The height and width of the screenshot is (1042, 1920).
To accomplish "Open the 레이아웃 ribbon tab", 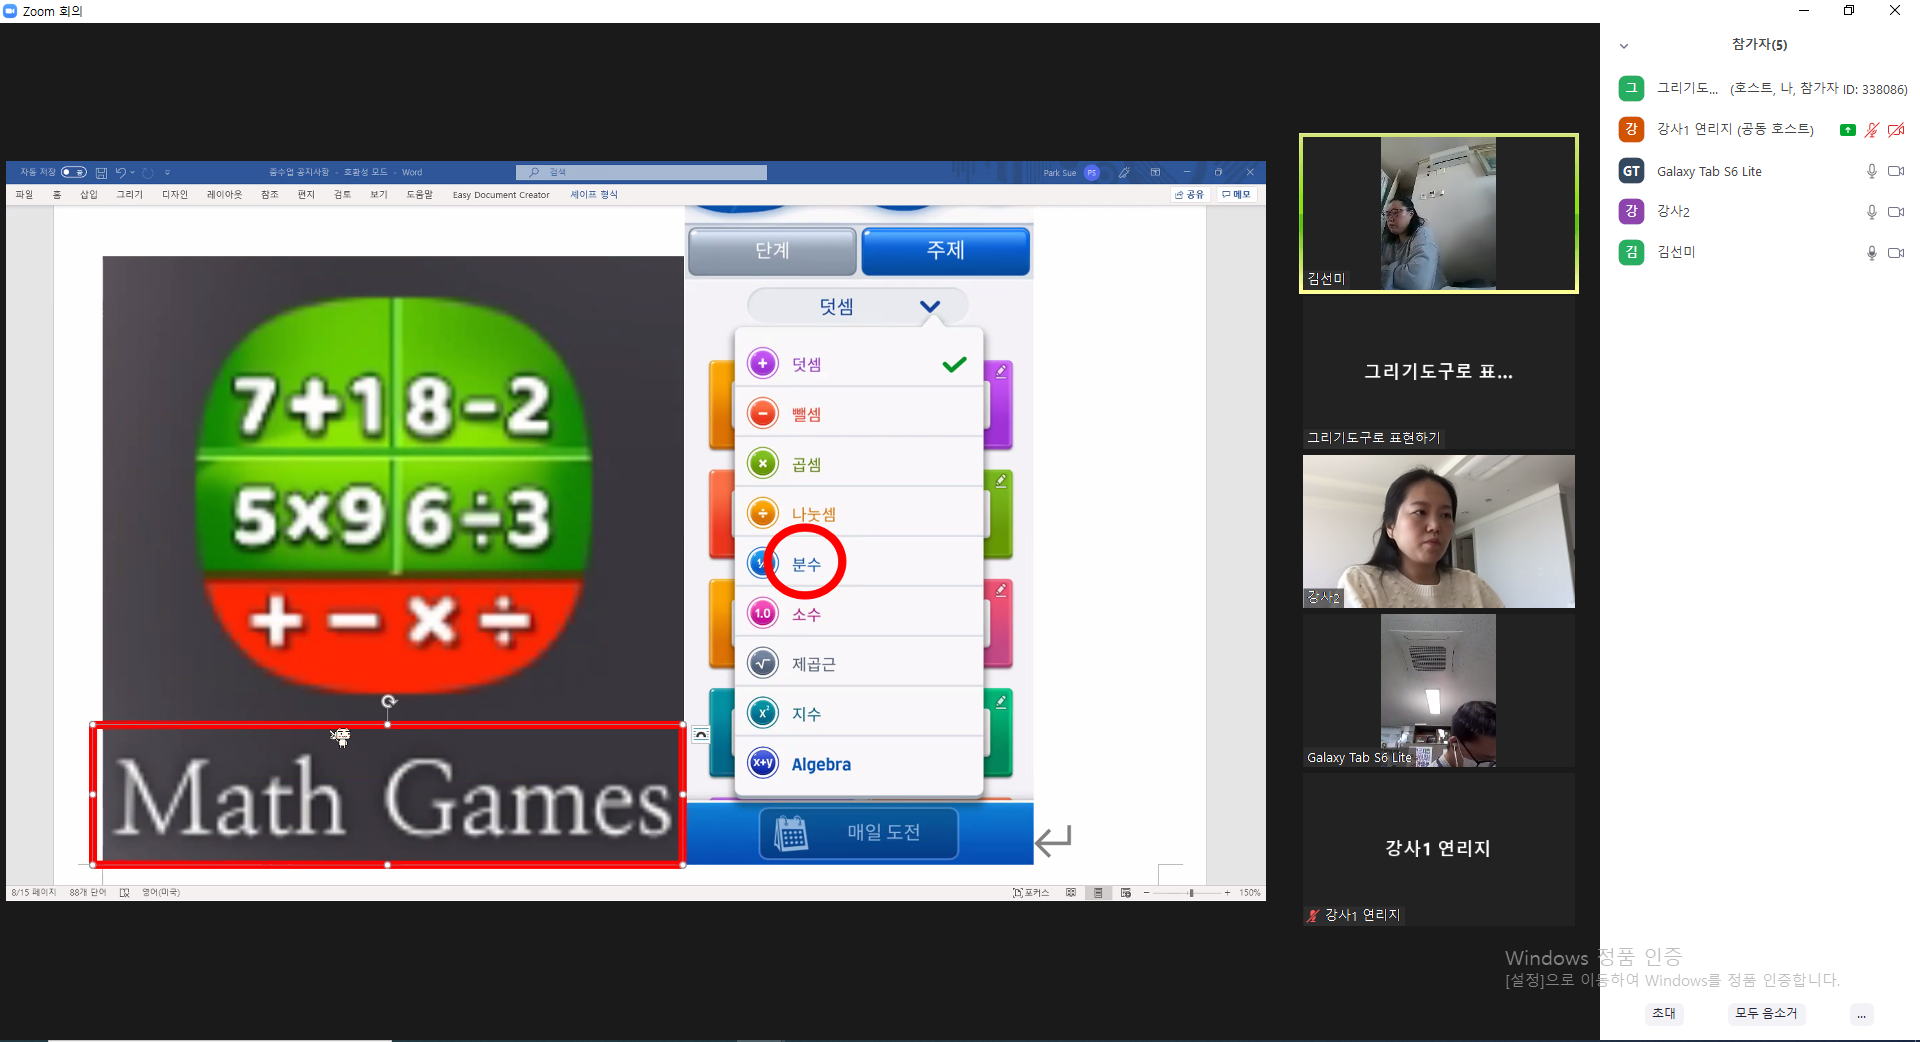I will (x=224, y=195).
